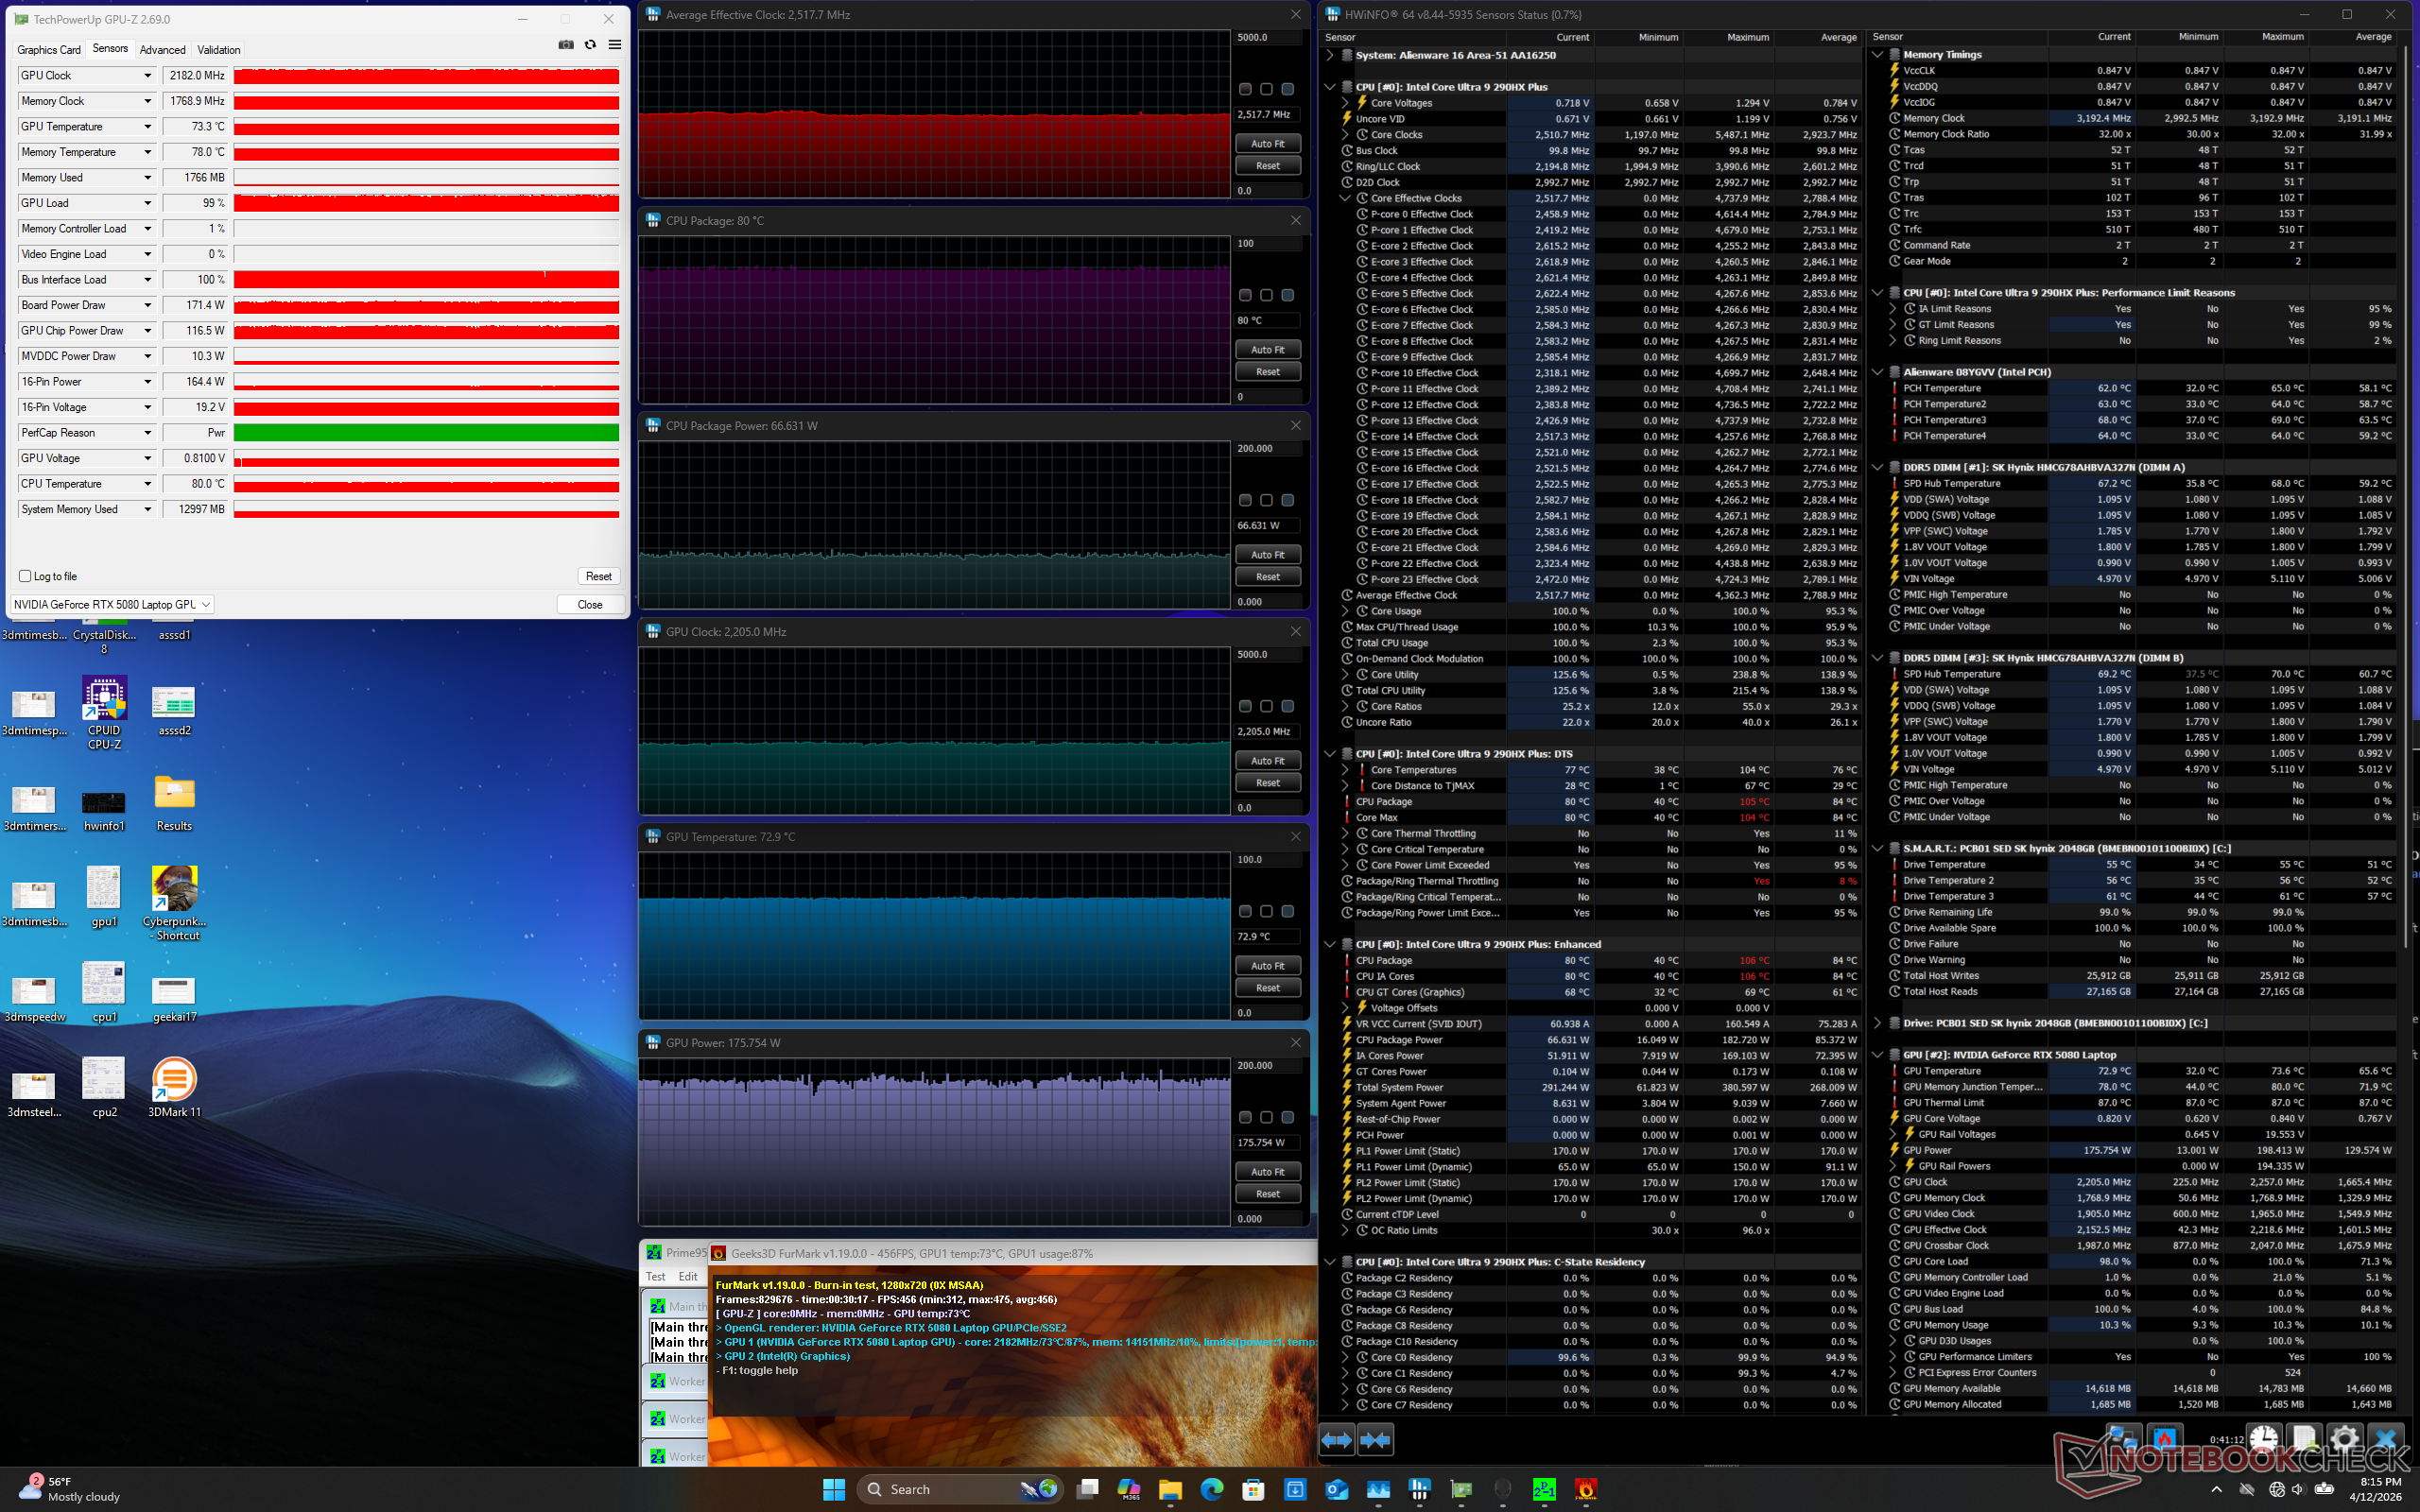Open HWiNFO settings gear icon
The height and width of the screenshot is (1512, 2420).
click(x=2345, y=1440)
